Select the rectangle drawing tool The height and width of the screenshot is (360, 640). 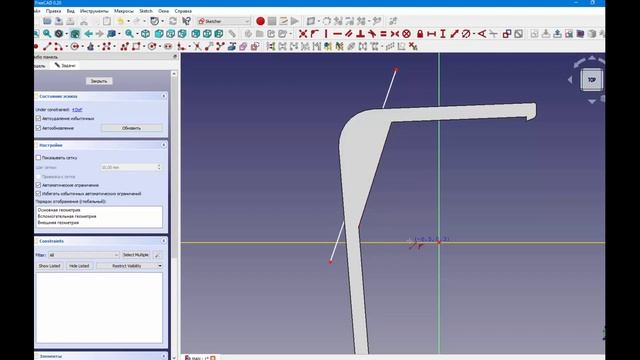pyautogui.click(x=136, y=47)
